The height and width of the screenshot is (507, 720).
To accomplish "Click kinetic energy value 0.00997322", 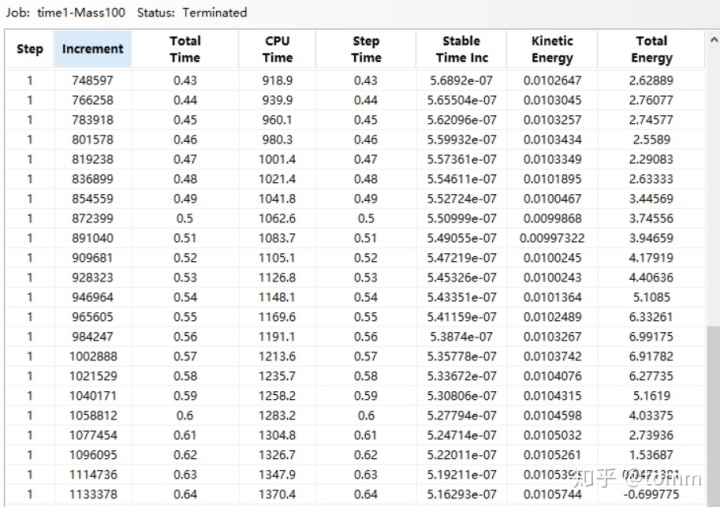I will [x=552, y=238].
